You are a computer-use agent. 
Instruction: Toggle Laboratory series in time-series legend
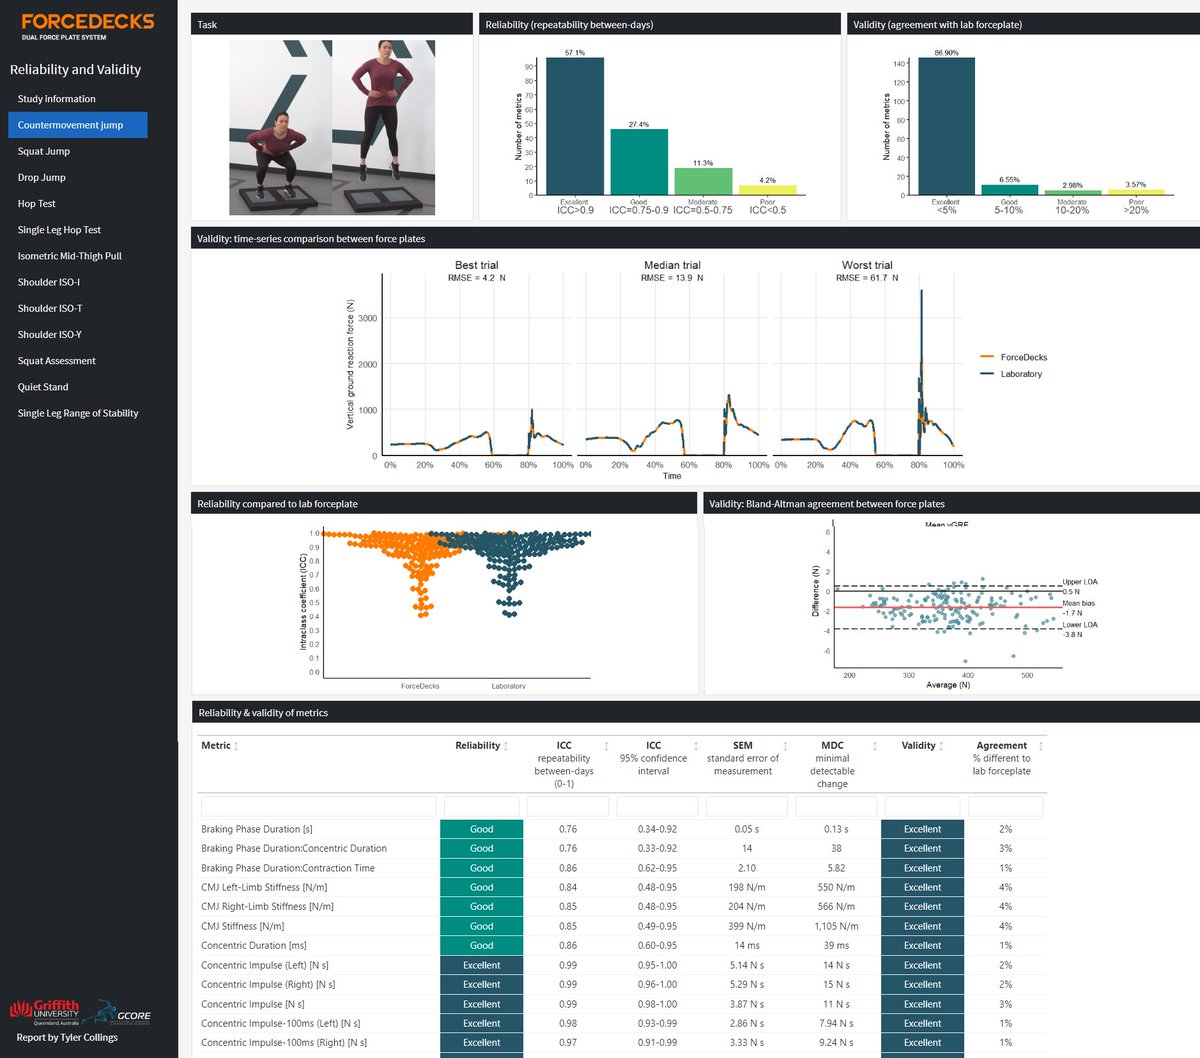click(1010, 374)
